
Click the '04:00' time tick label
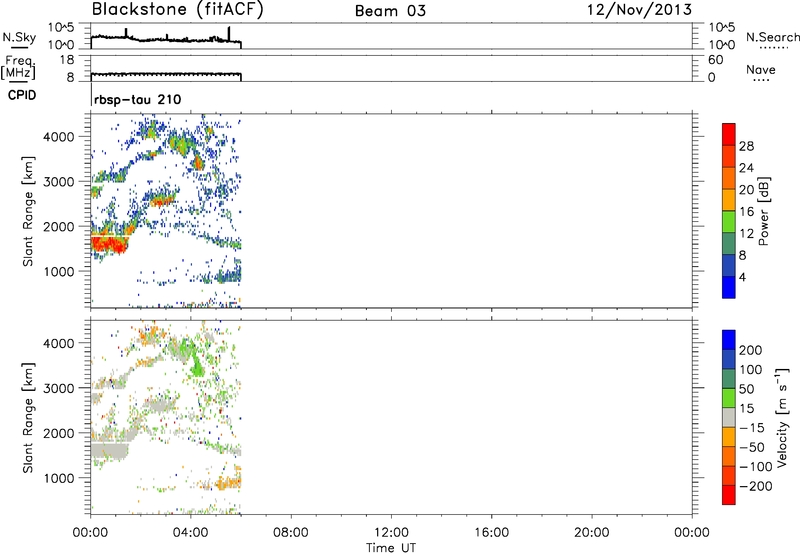tap(191, 533)
